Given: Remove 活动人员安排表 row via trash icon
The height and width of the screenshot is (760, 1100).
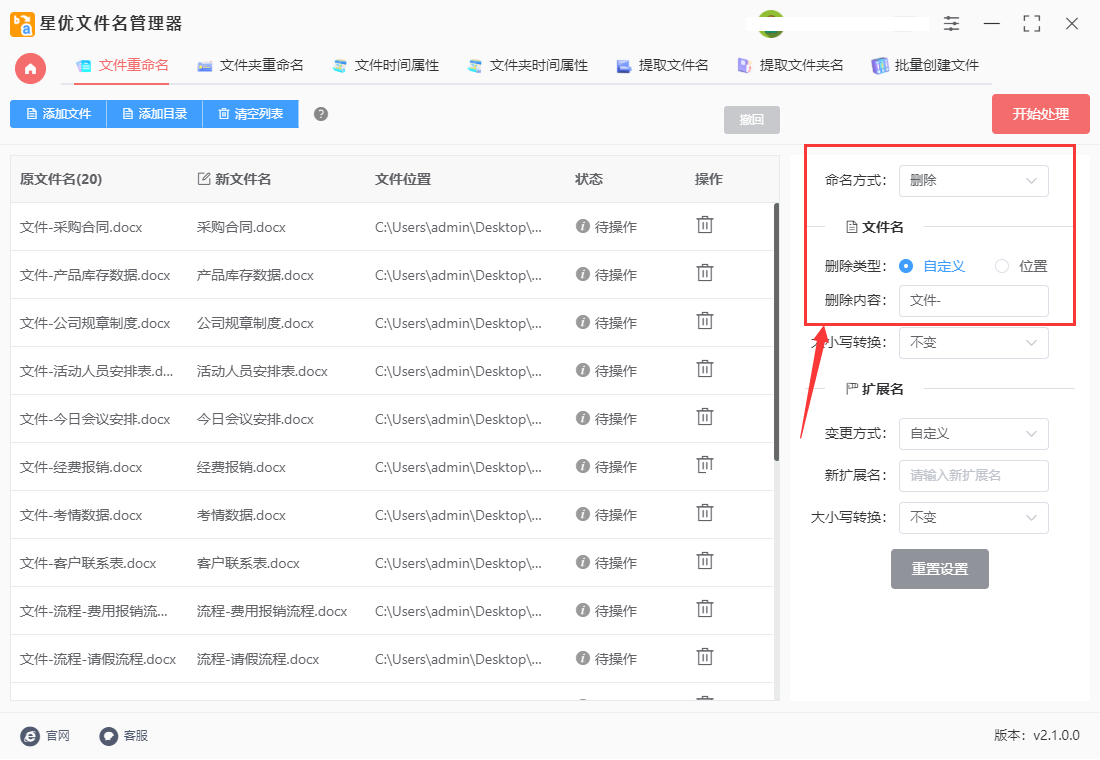Looking at the screenshot, I should pos(704,369).
